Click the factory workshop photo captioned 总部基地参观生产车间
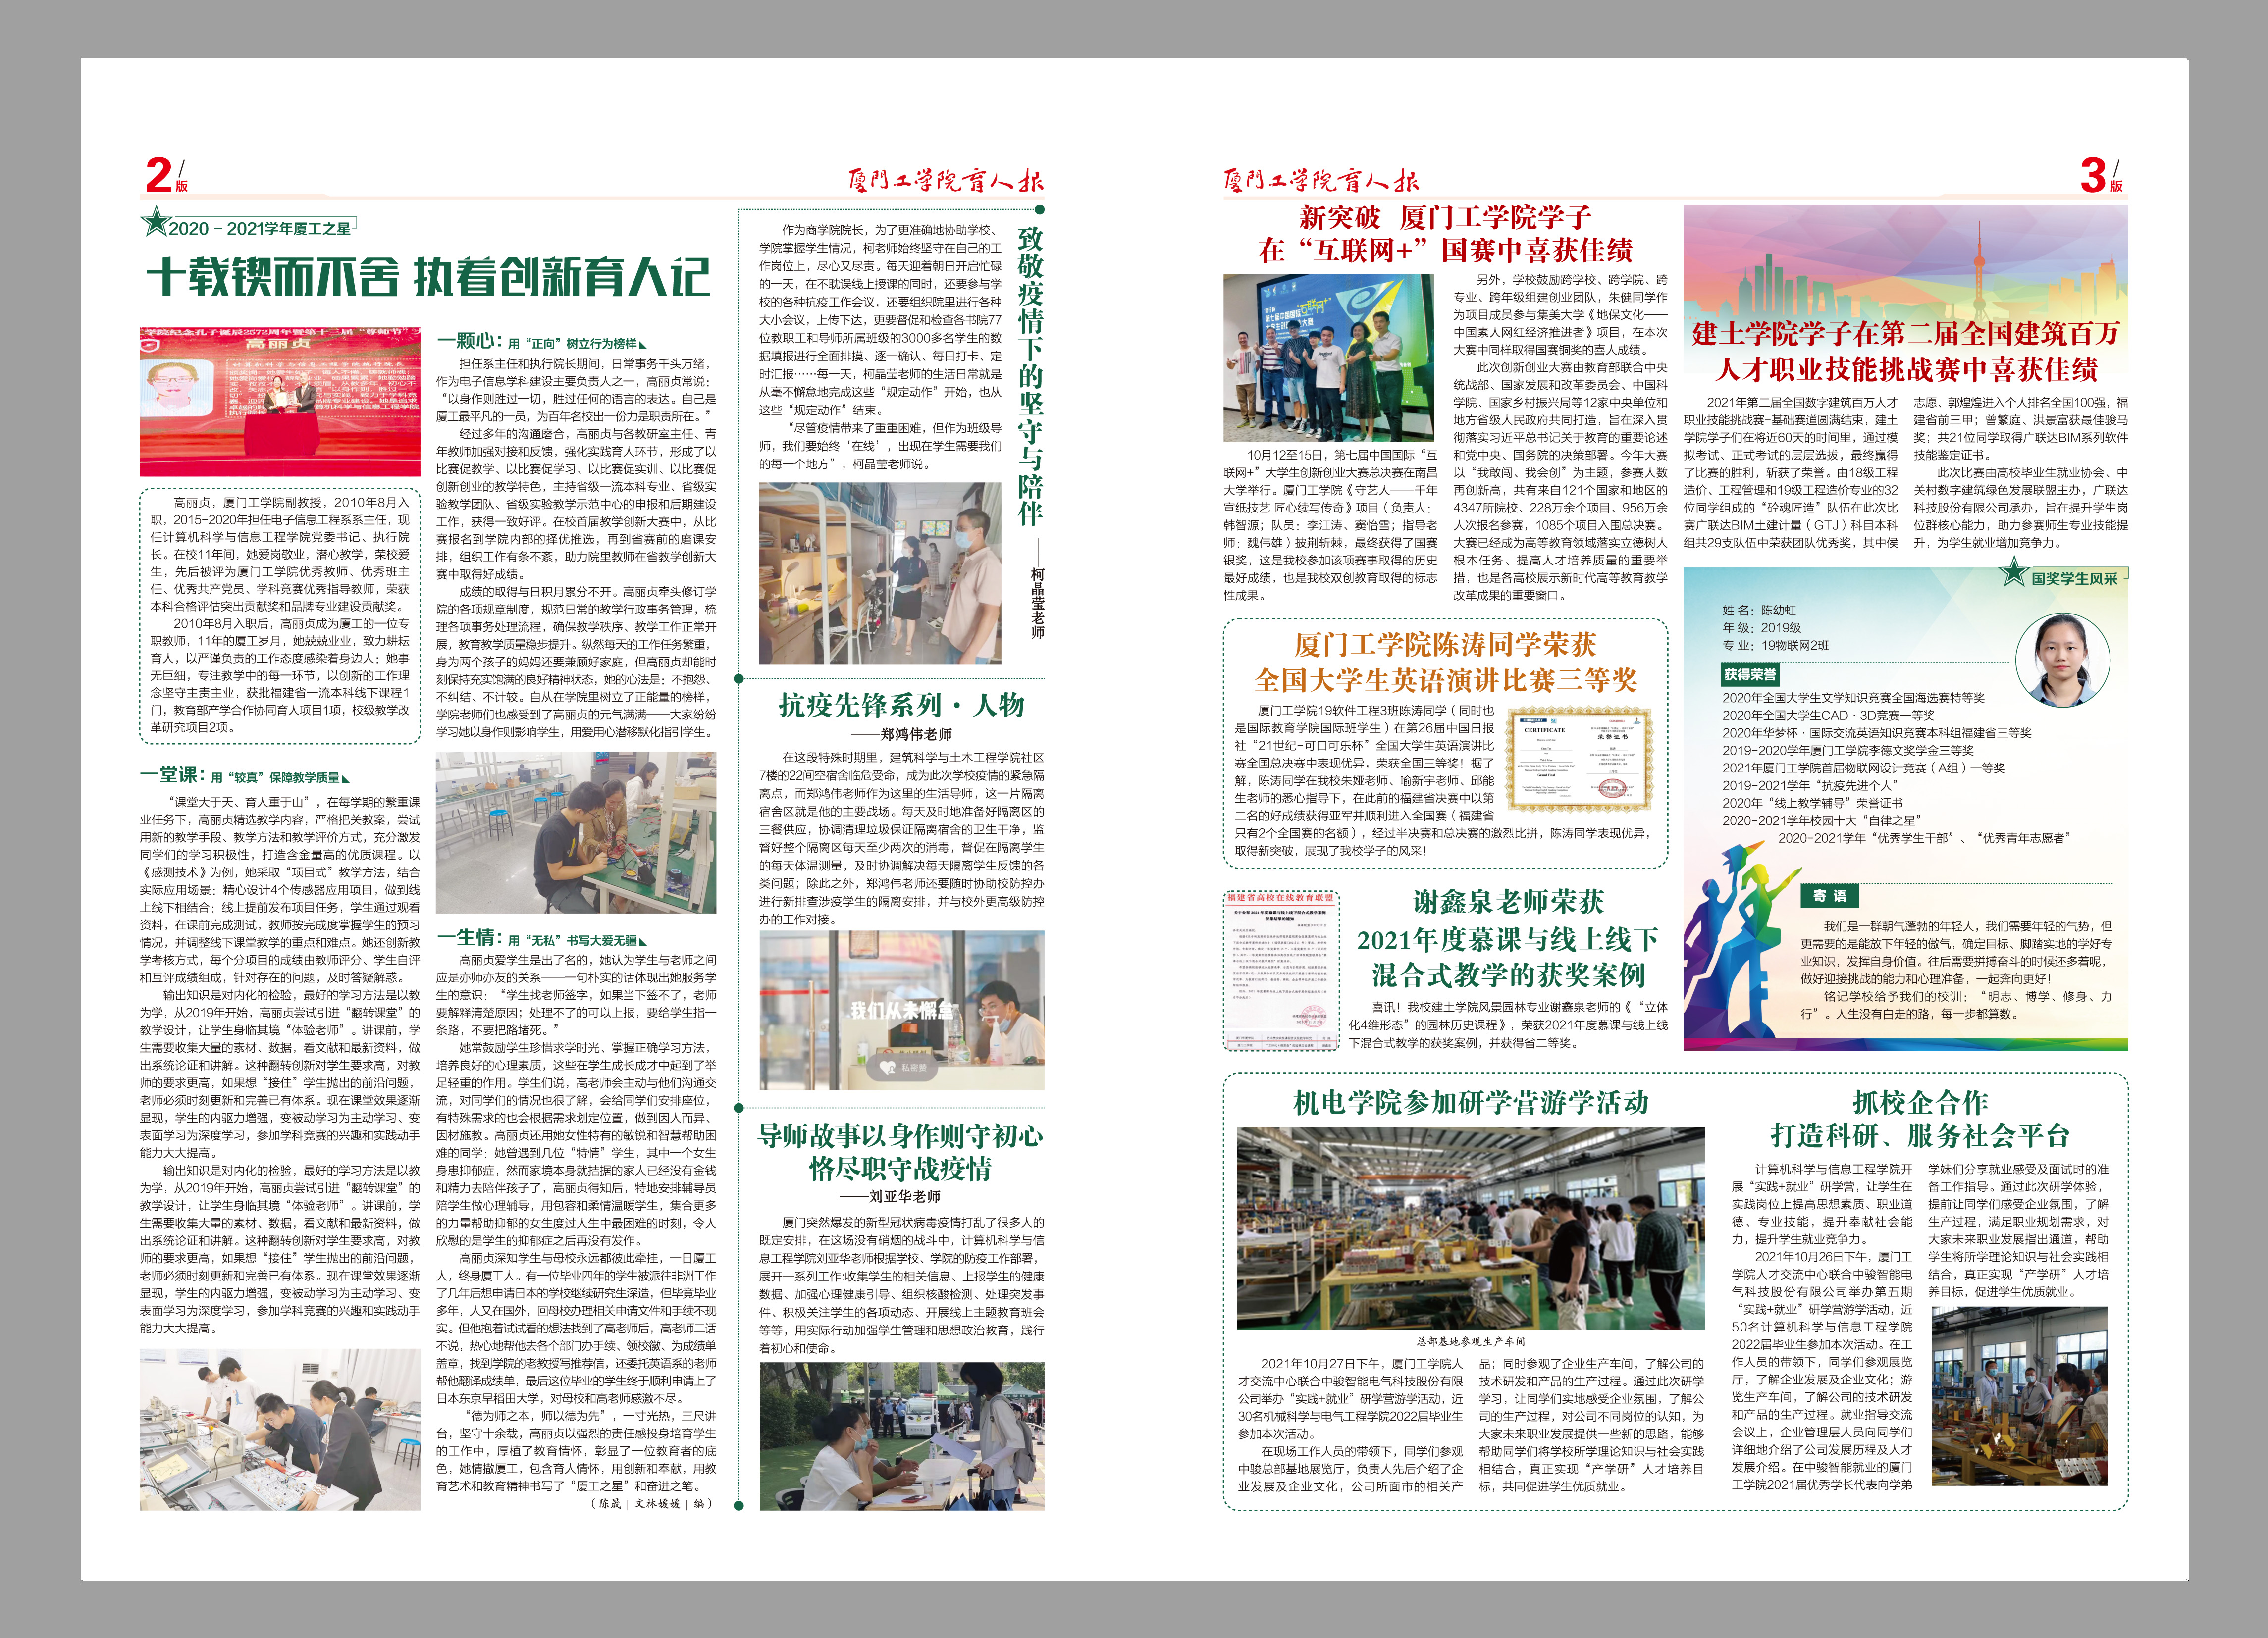 tap(1470, 1227)
